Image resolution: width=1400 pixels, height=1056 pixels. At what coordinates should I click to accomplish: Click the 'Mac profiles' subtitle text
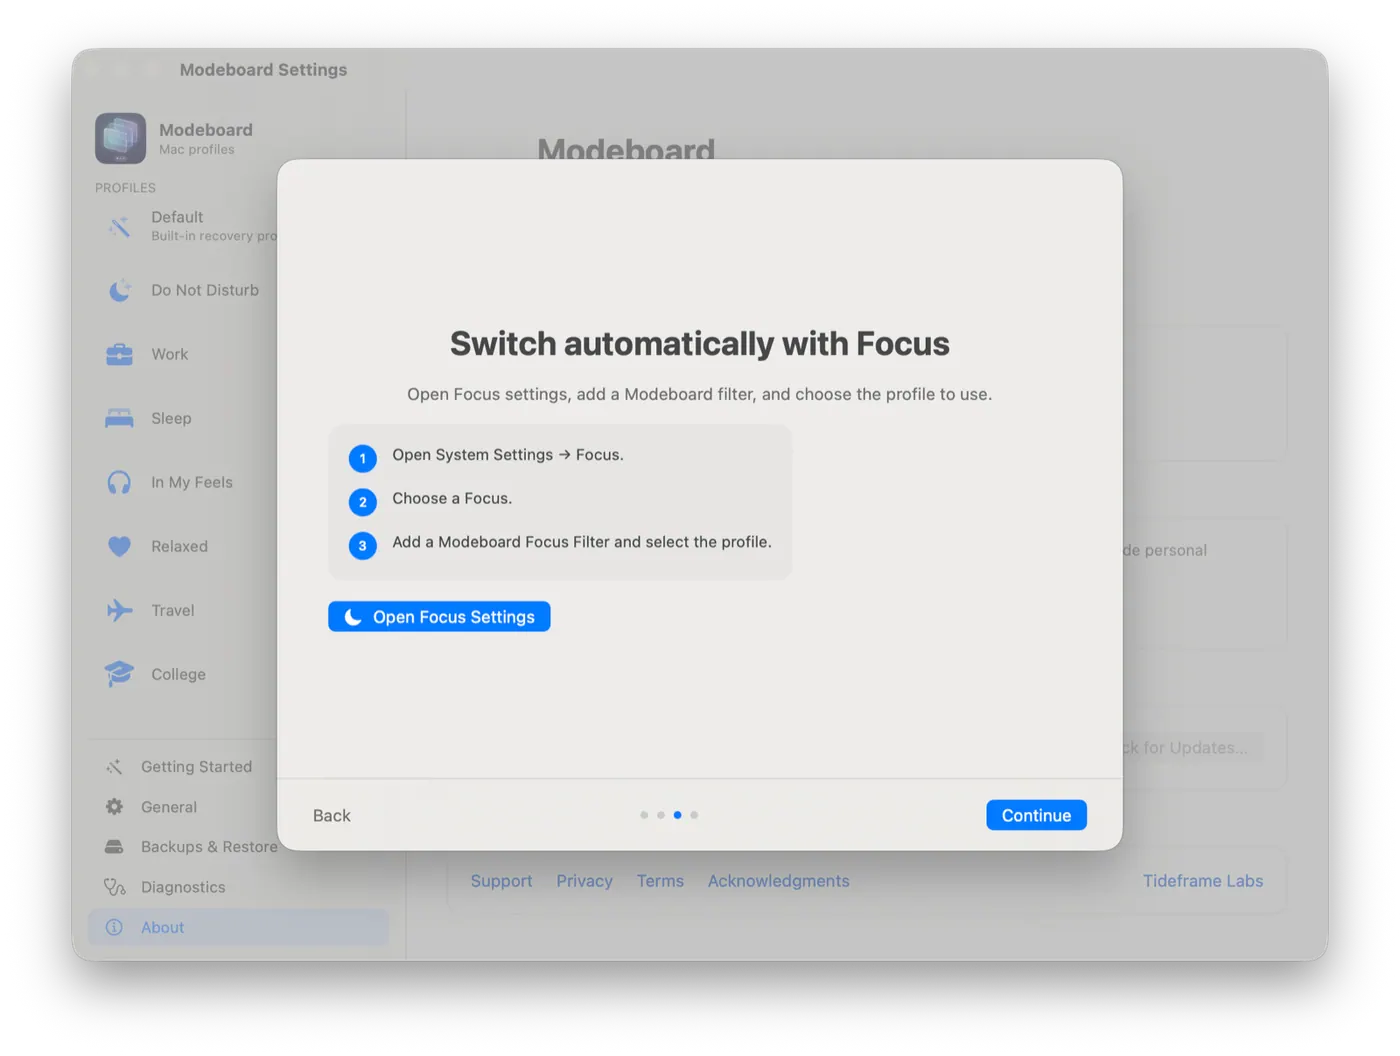pyautogui.click(x=197, y=150)
